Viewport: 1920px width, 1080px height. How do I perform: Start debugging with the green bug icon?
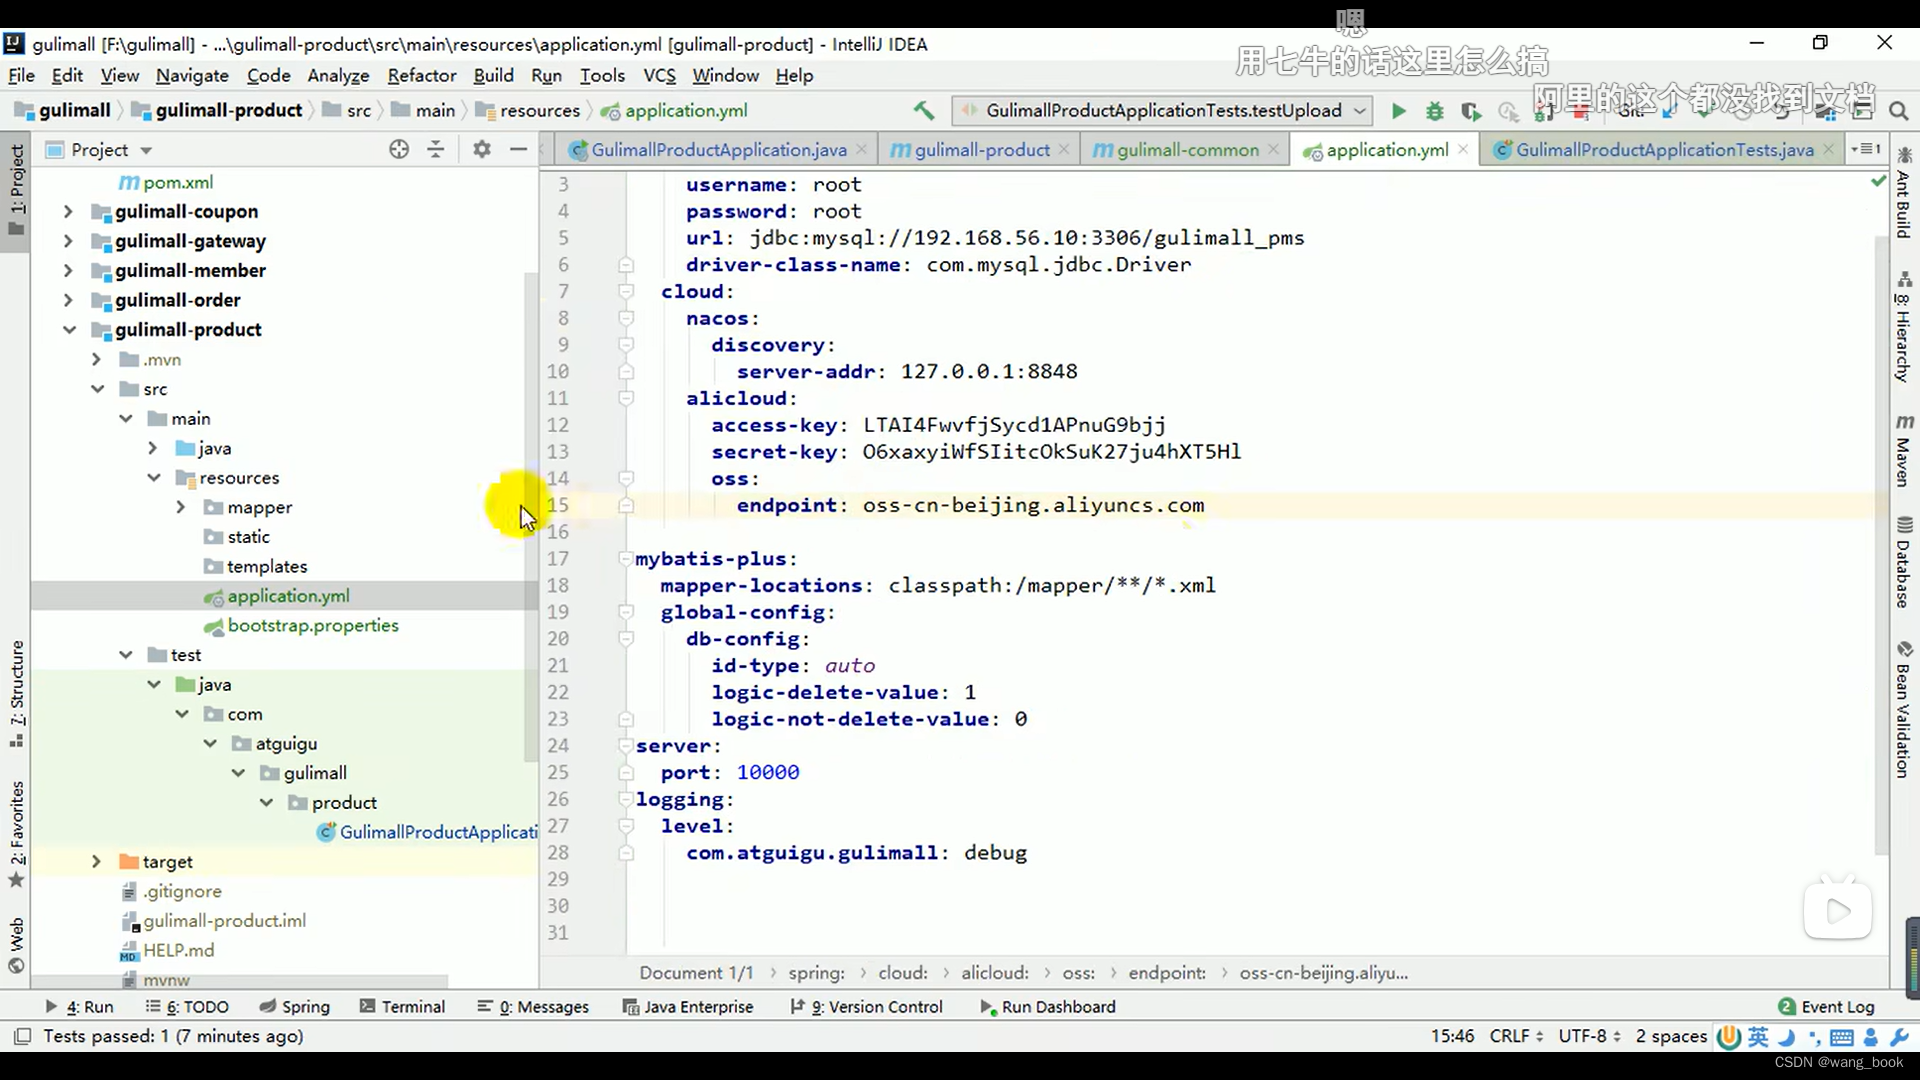1434,111
